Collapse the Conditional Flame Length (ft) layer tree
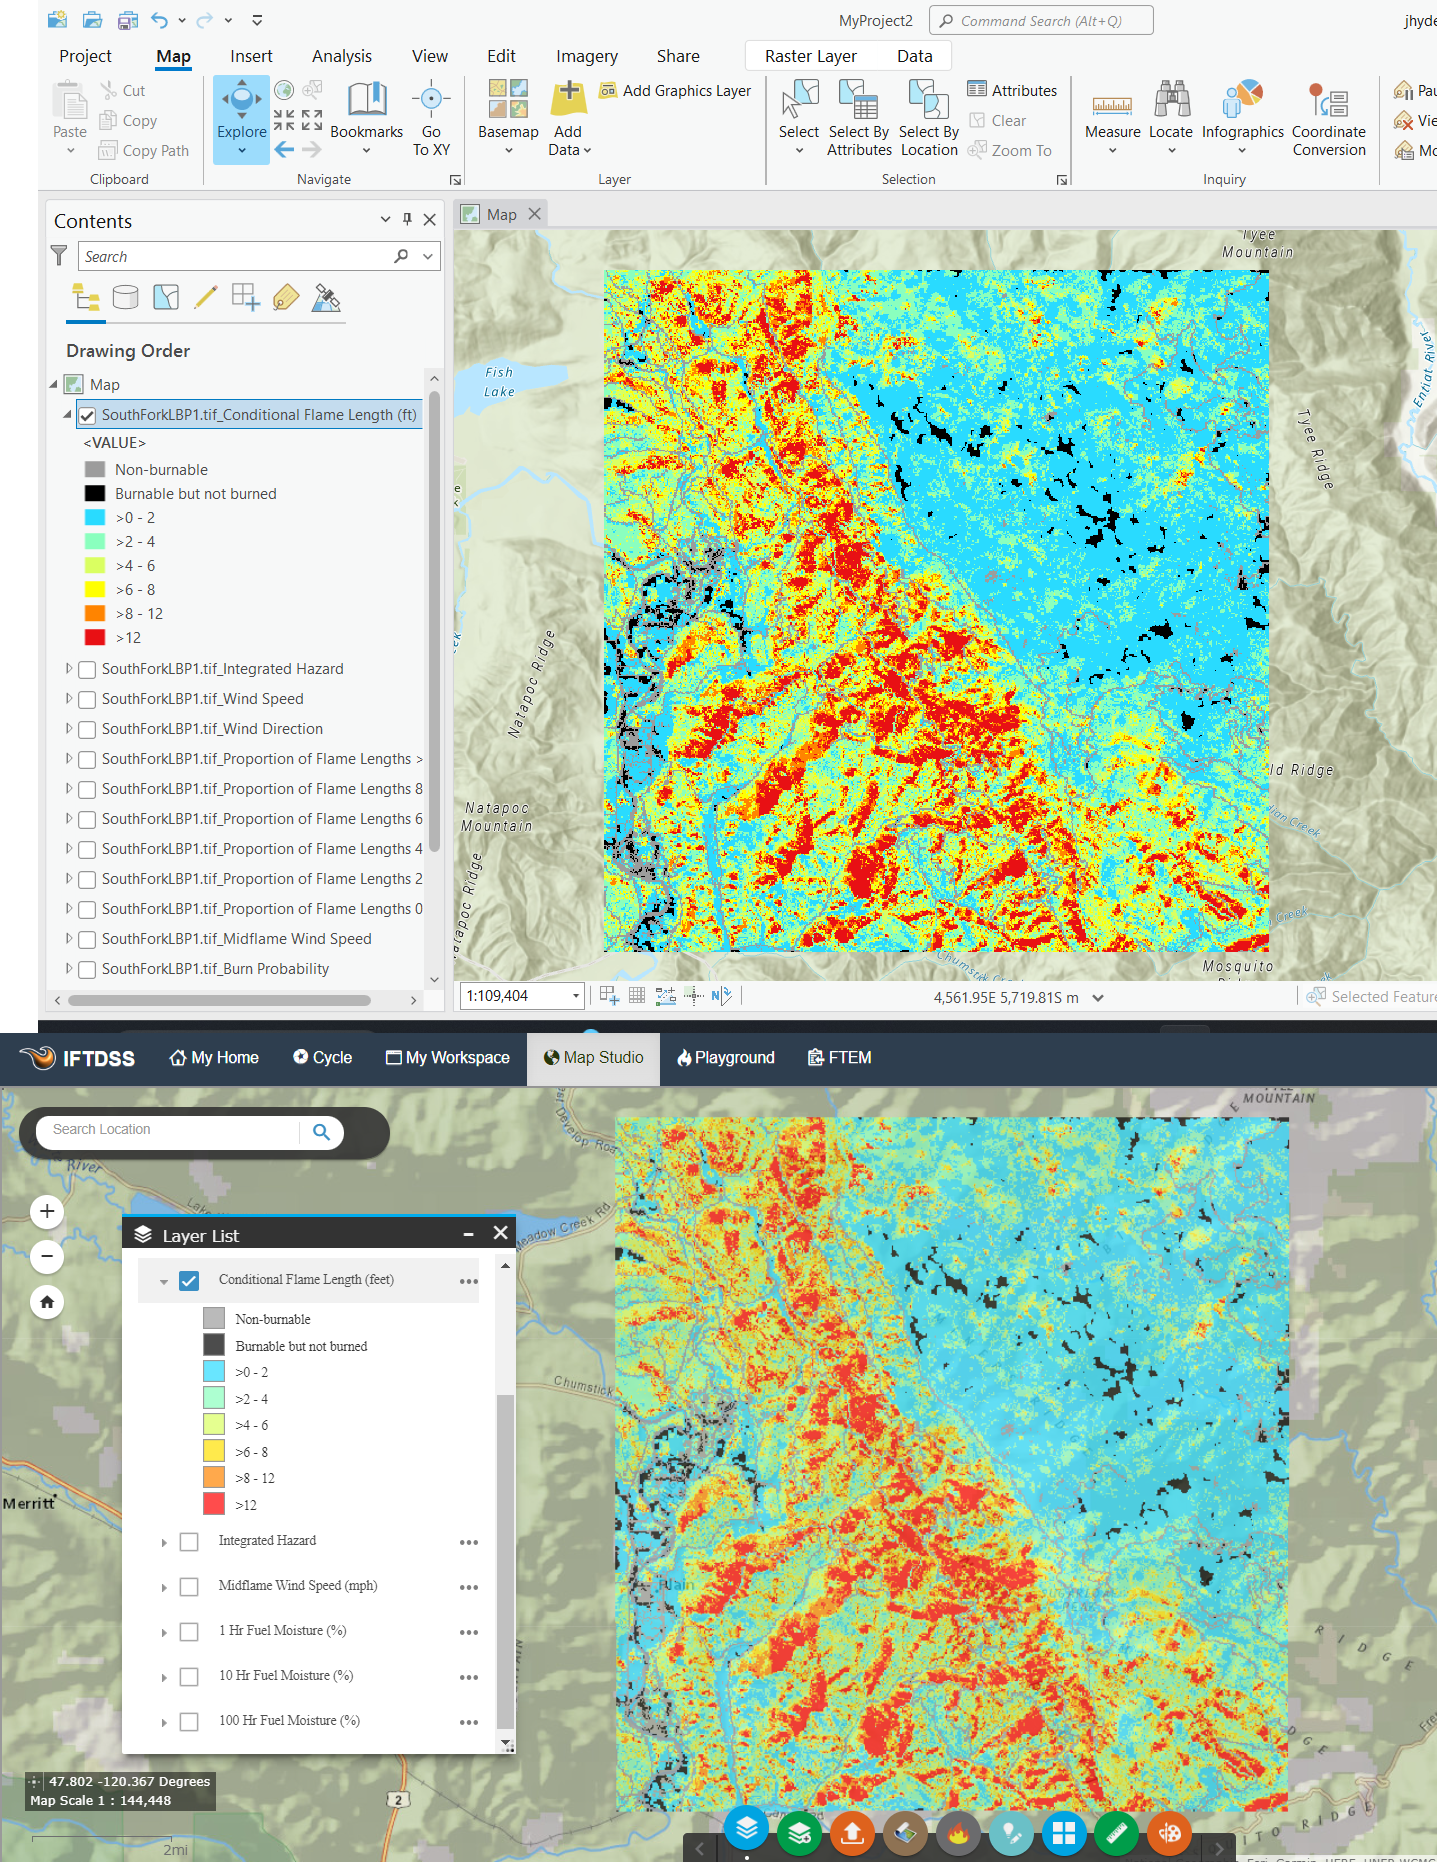The width and height of the screenshot is (1437, 1862). click(68, 414)
